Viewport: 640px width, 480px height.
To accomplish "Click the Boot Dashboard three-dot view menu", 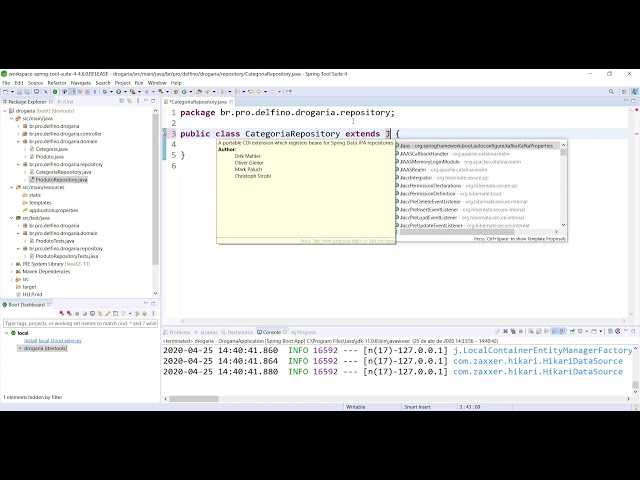I will pyautogui.click(x=153, y=313).
